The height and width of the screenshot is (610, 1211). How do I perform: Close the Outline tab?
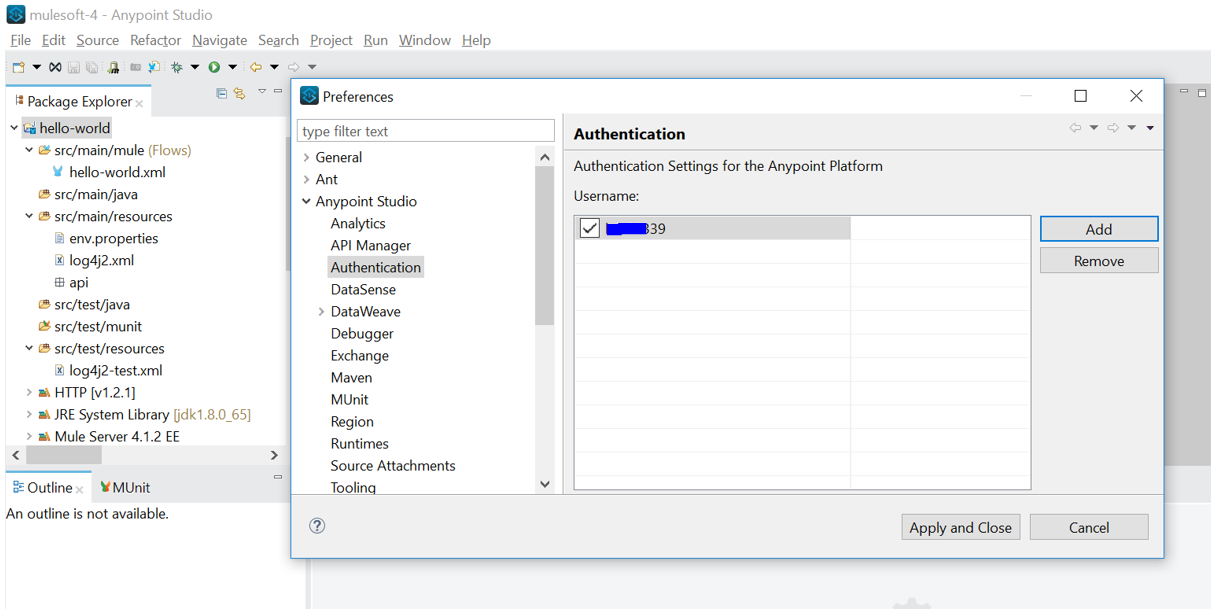[80, 490]
